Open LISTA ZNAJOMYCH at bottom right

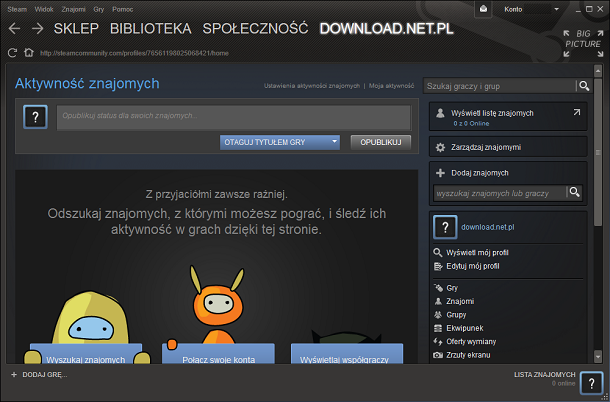coord(545,375)
